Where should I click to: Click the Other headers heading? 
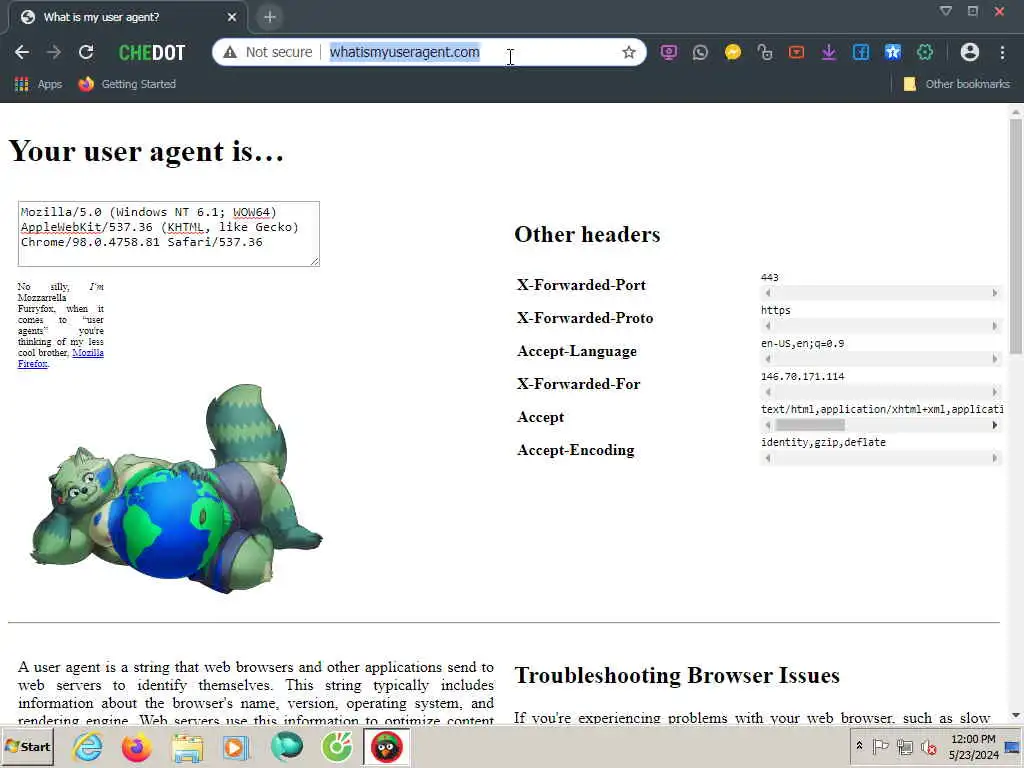point(587,234)
